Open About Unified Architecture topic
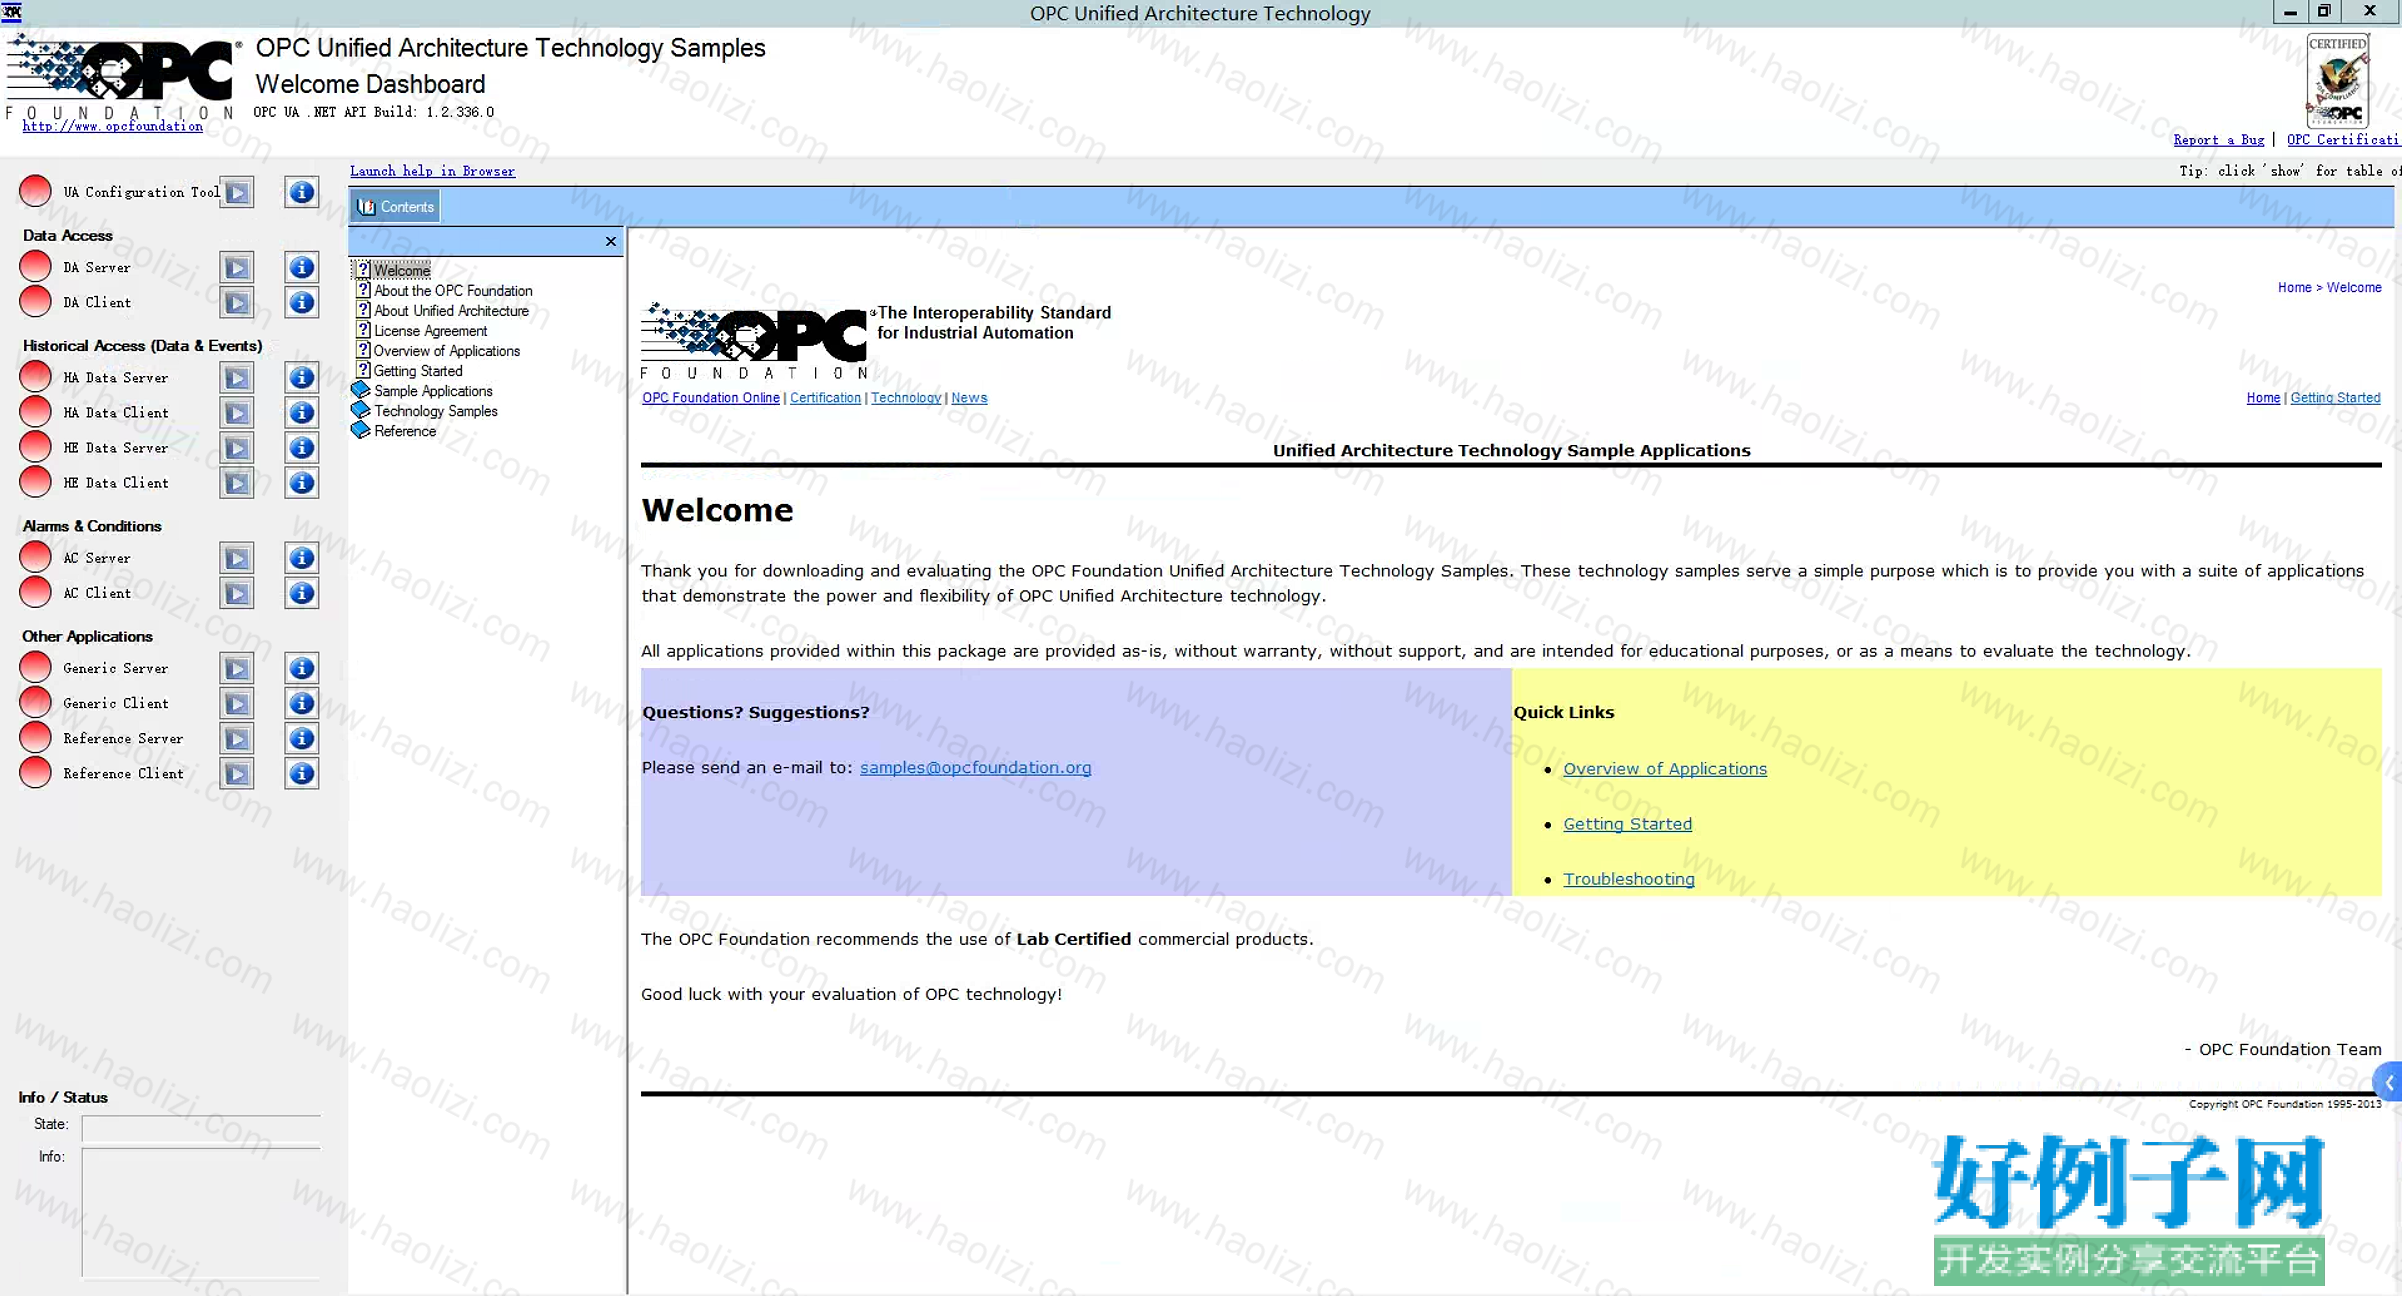The width and height of the screenshot is (2402, 1296). click(451, 310)
